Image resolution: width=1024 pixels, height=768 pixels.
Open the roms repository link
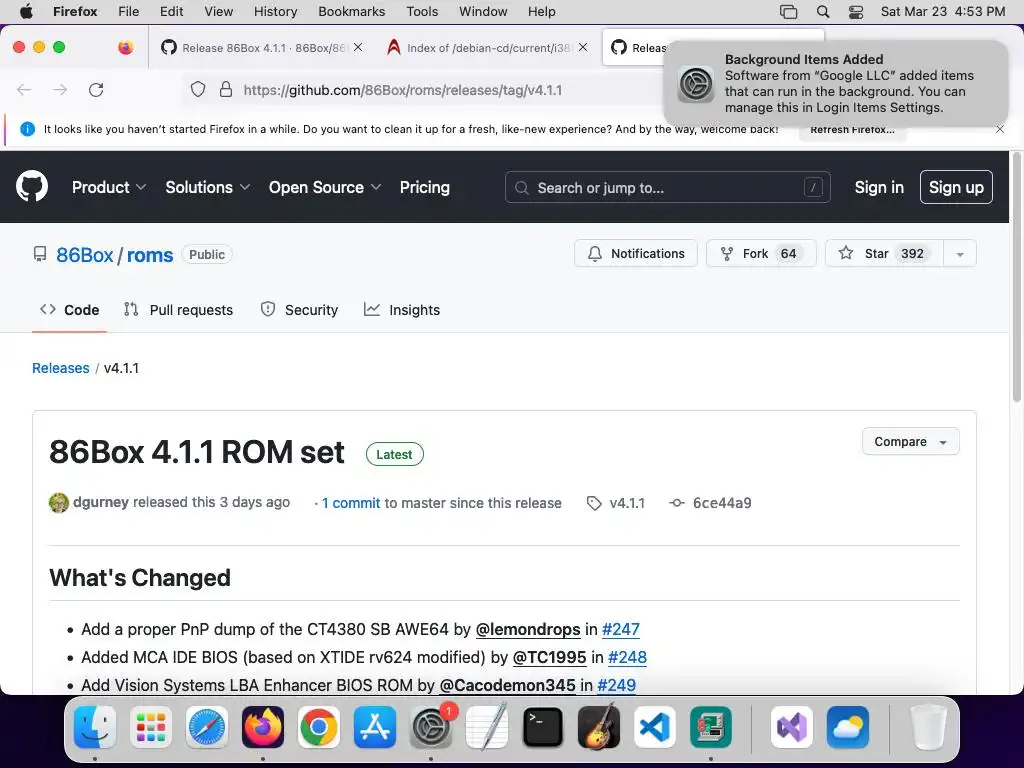(150, 255)
